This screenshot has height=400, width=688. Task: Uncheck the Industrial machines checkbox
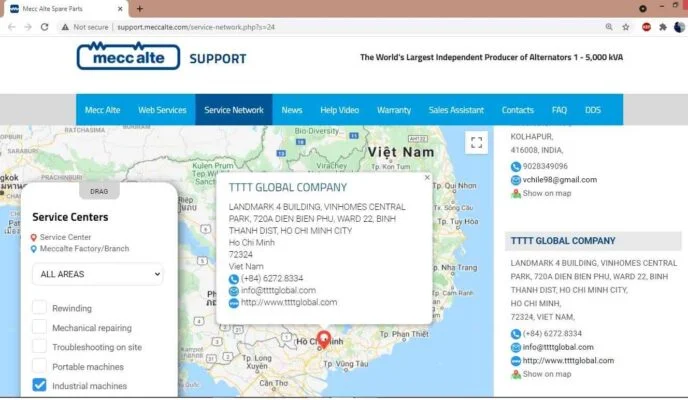(x=39, y=385)
